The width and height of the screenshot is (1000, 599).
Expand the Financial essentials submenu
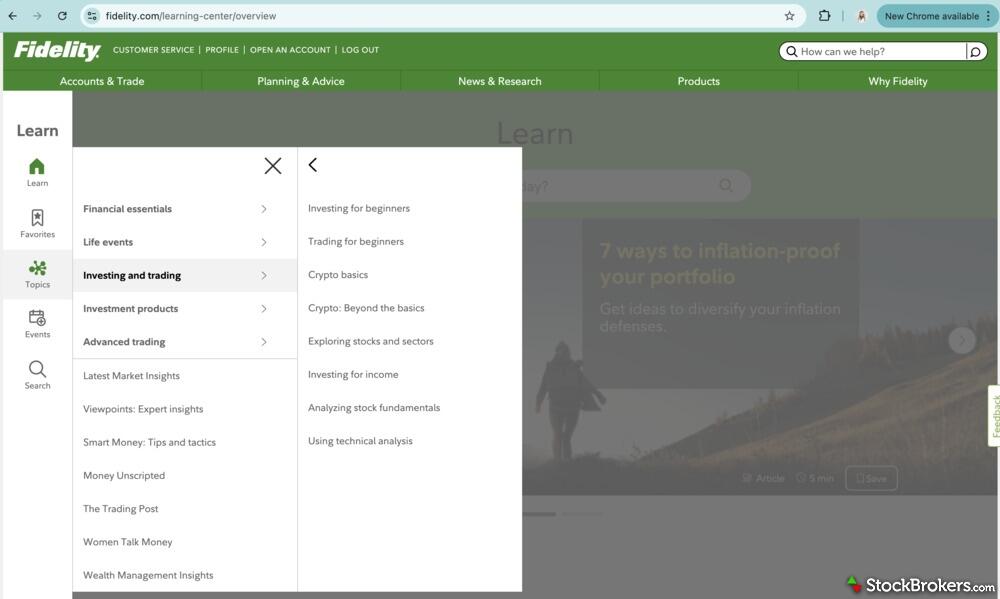click(x=175, y=209)
